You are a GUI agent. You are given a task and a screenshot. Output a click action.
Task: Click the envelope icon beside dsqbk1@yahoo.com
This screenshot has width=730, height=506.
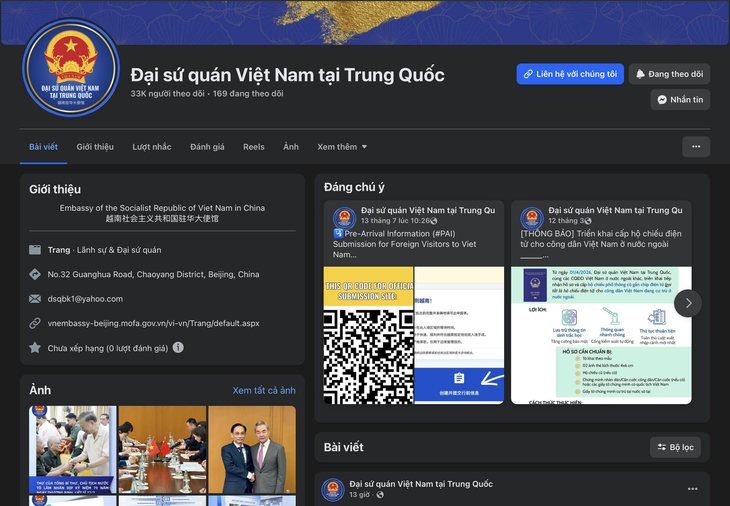tap(35, 299)
